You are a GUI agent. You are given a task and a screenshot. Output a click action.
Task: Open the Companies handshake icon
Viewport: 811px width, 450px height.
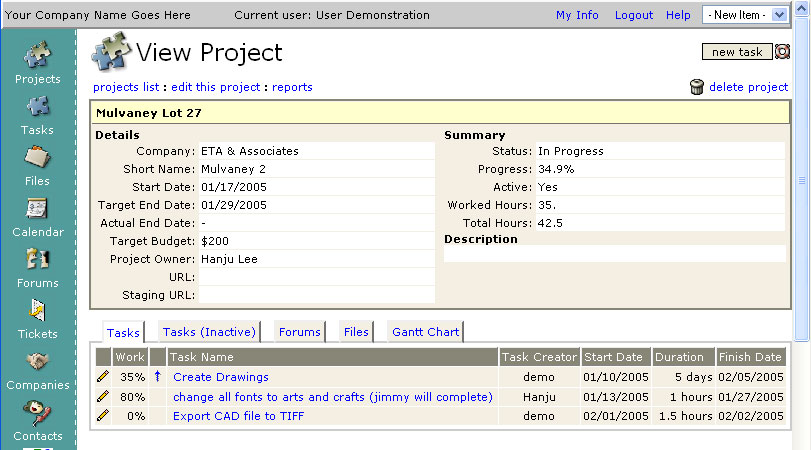37,361
